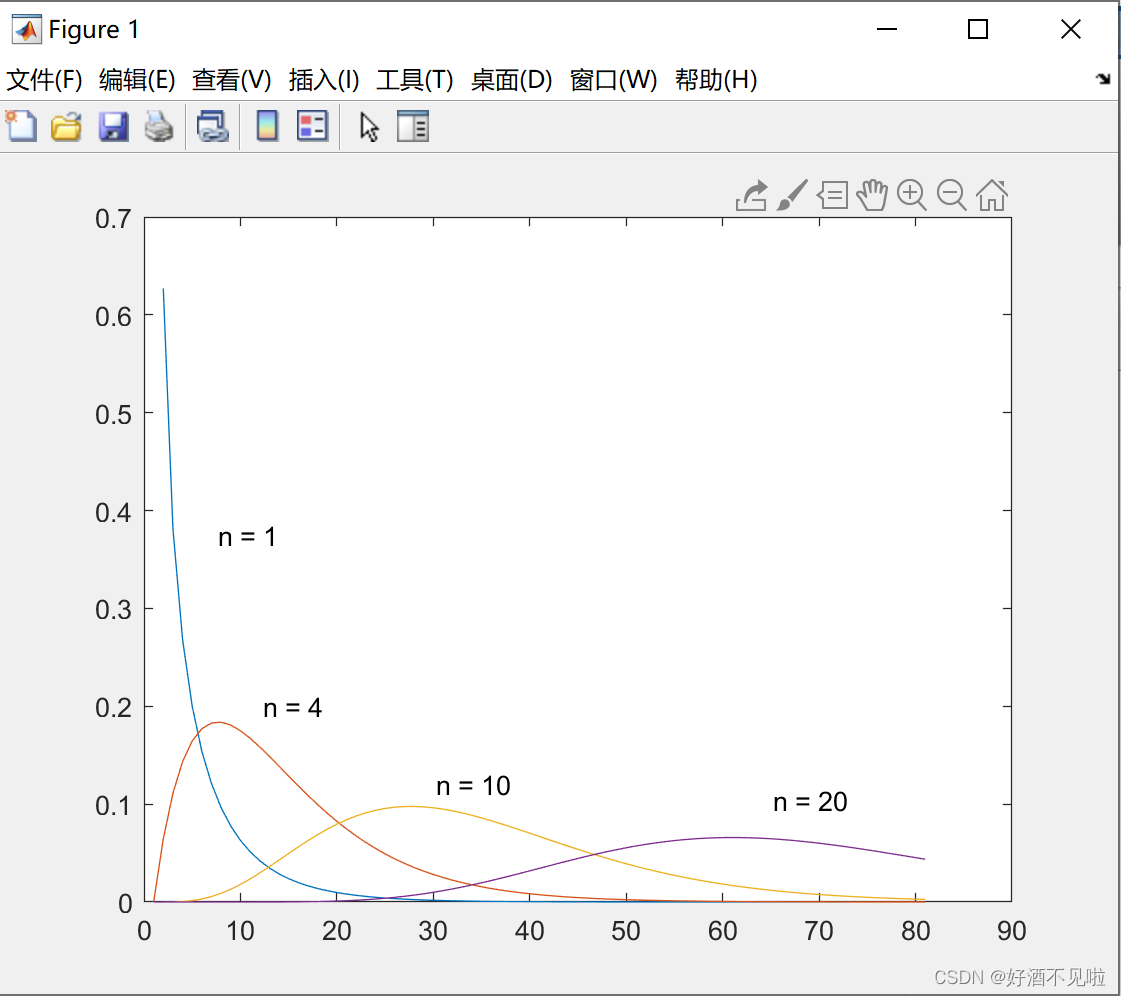Insert a colorbar using its toolbar icon
The width and height of the screenshot is (1121, 996).
coord(266,126)
